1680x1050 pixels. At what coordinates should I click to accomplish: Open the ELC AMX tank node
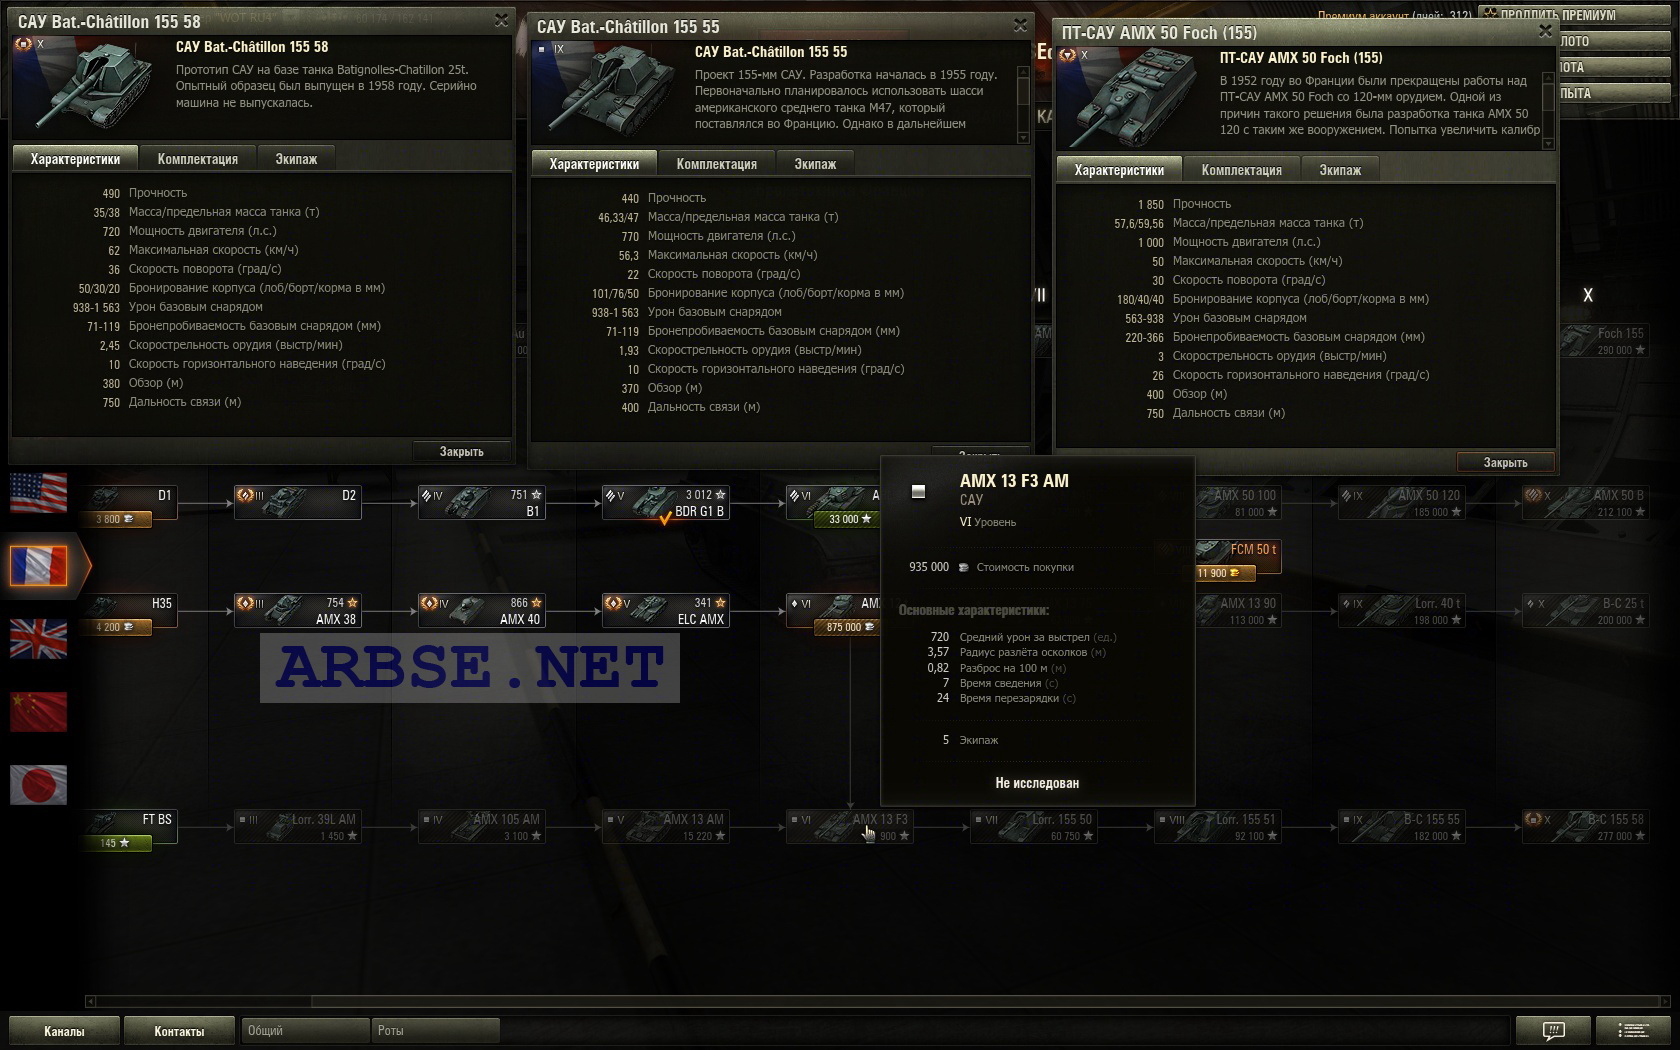[665, 610]
